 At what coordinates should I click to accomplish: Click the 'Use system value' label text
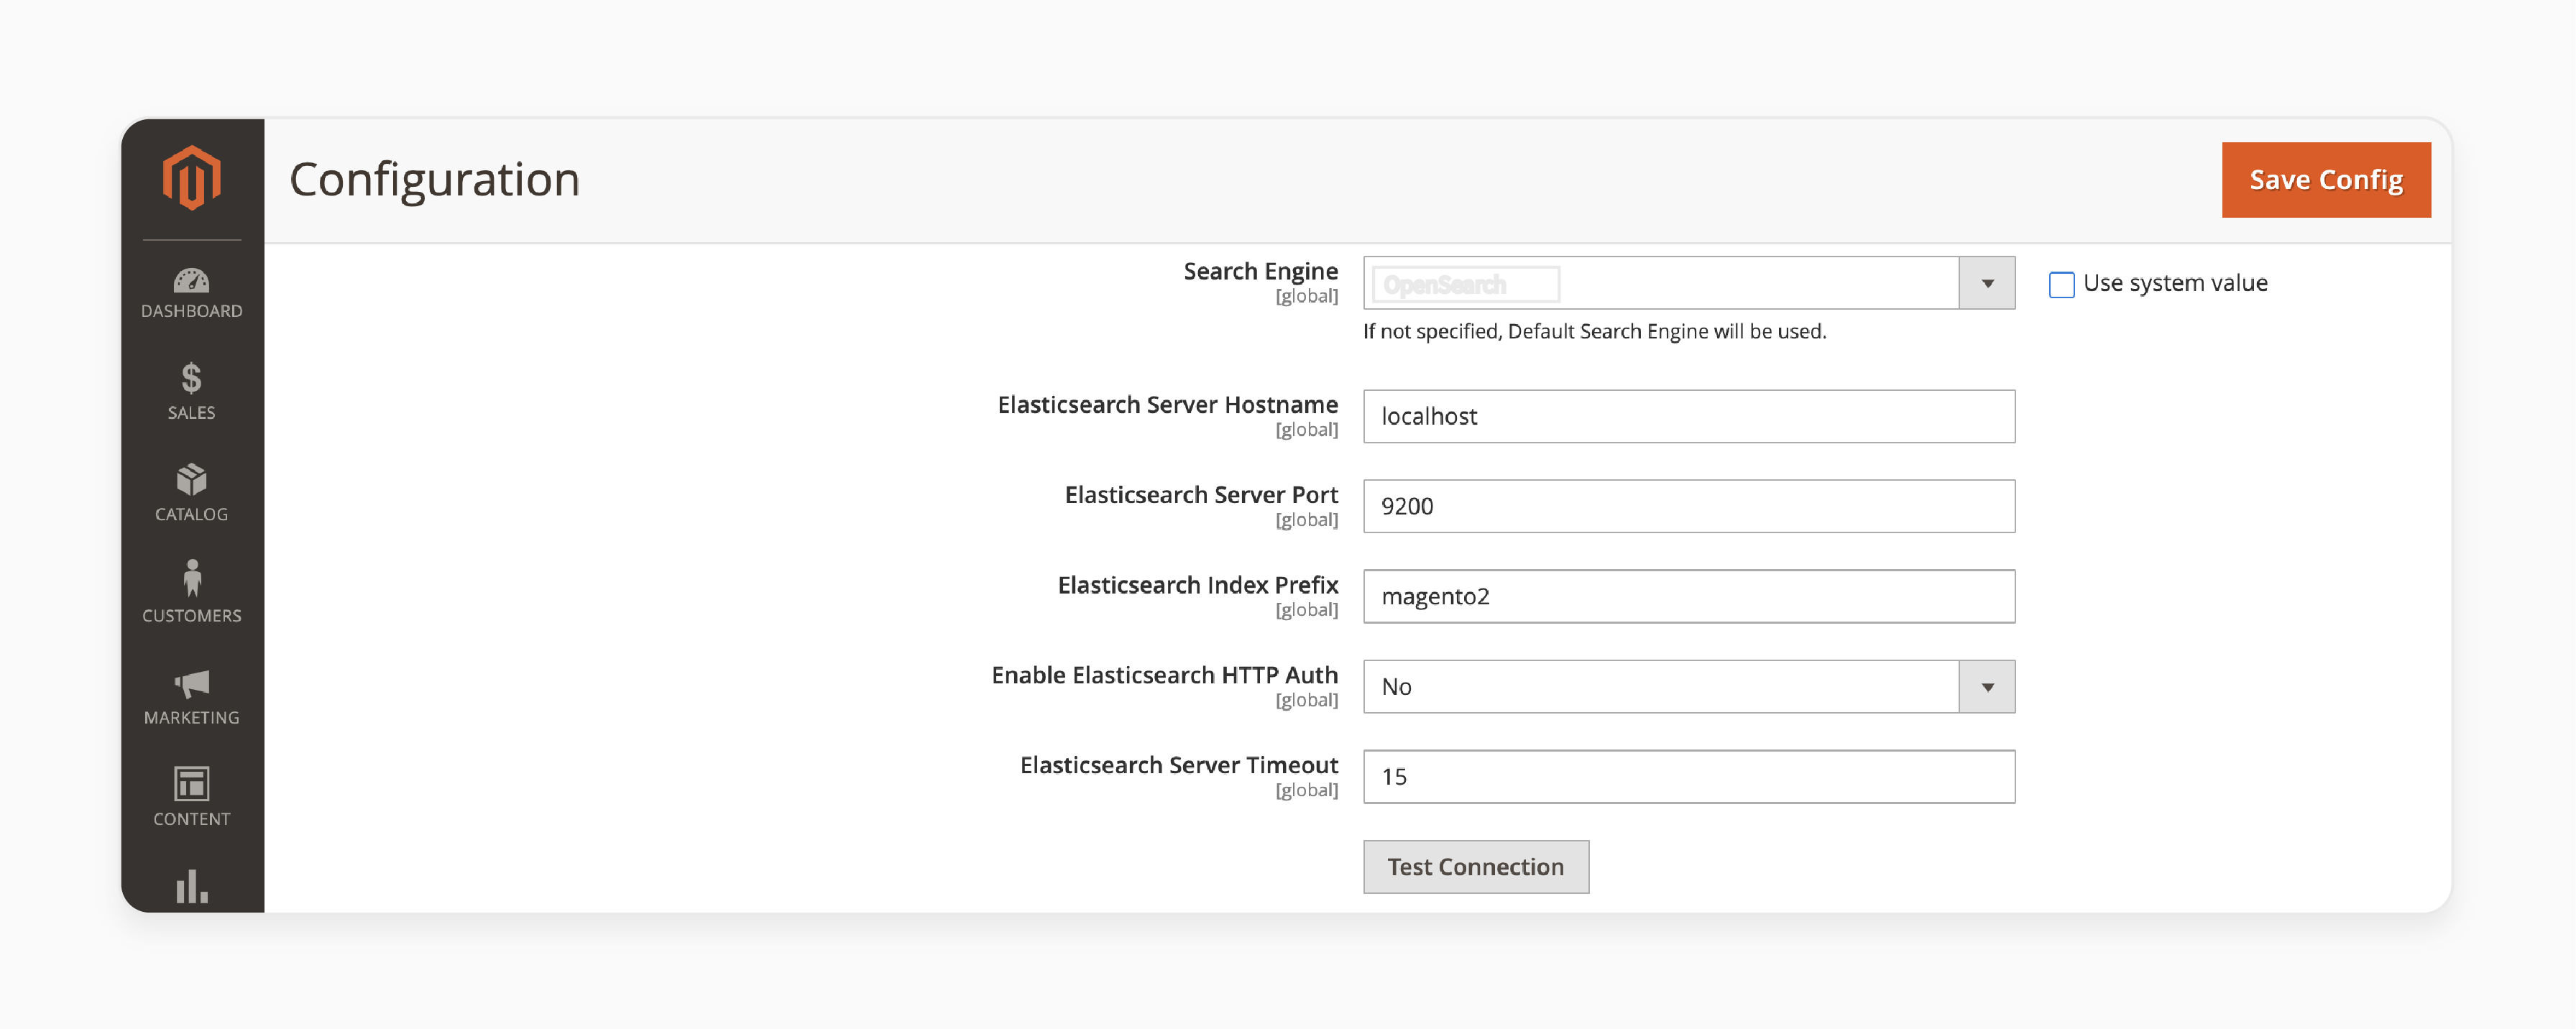pos(2175,284)
